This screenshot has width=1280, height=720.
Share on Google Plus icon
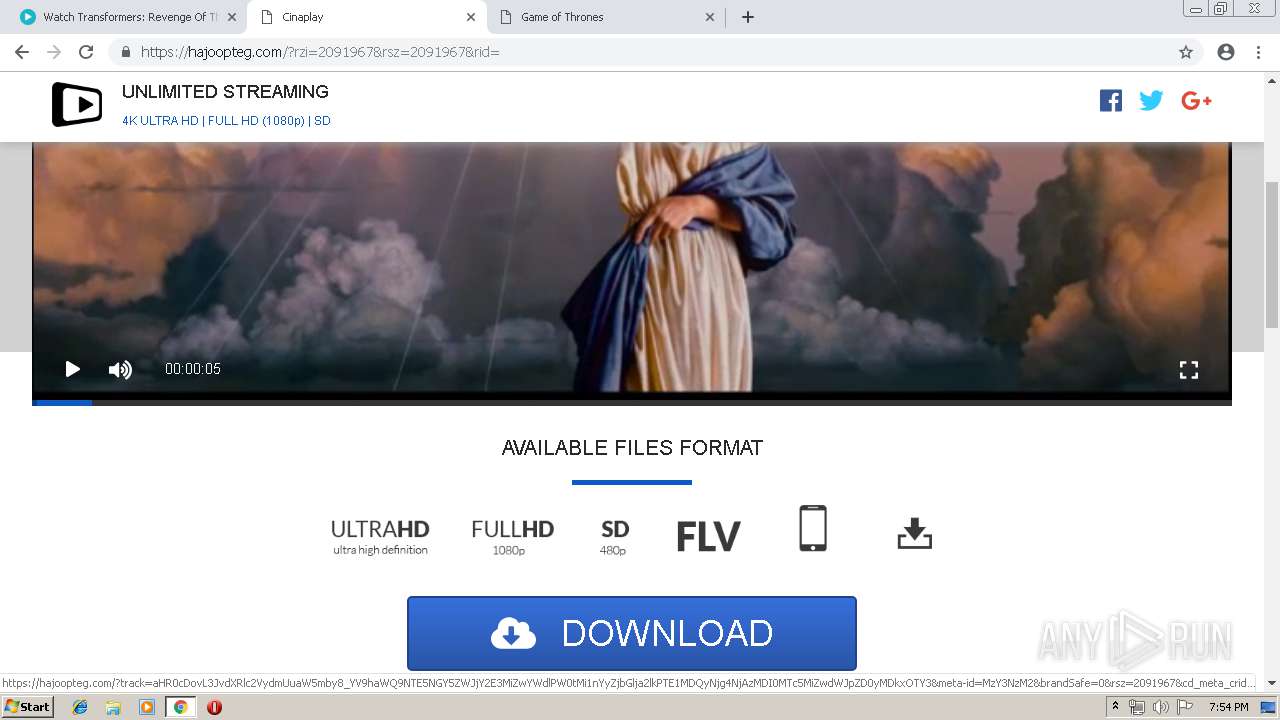[1196, 100]
